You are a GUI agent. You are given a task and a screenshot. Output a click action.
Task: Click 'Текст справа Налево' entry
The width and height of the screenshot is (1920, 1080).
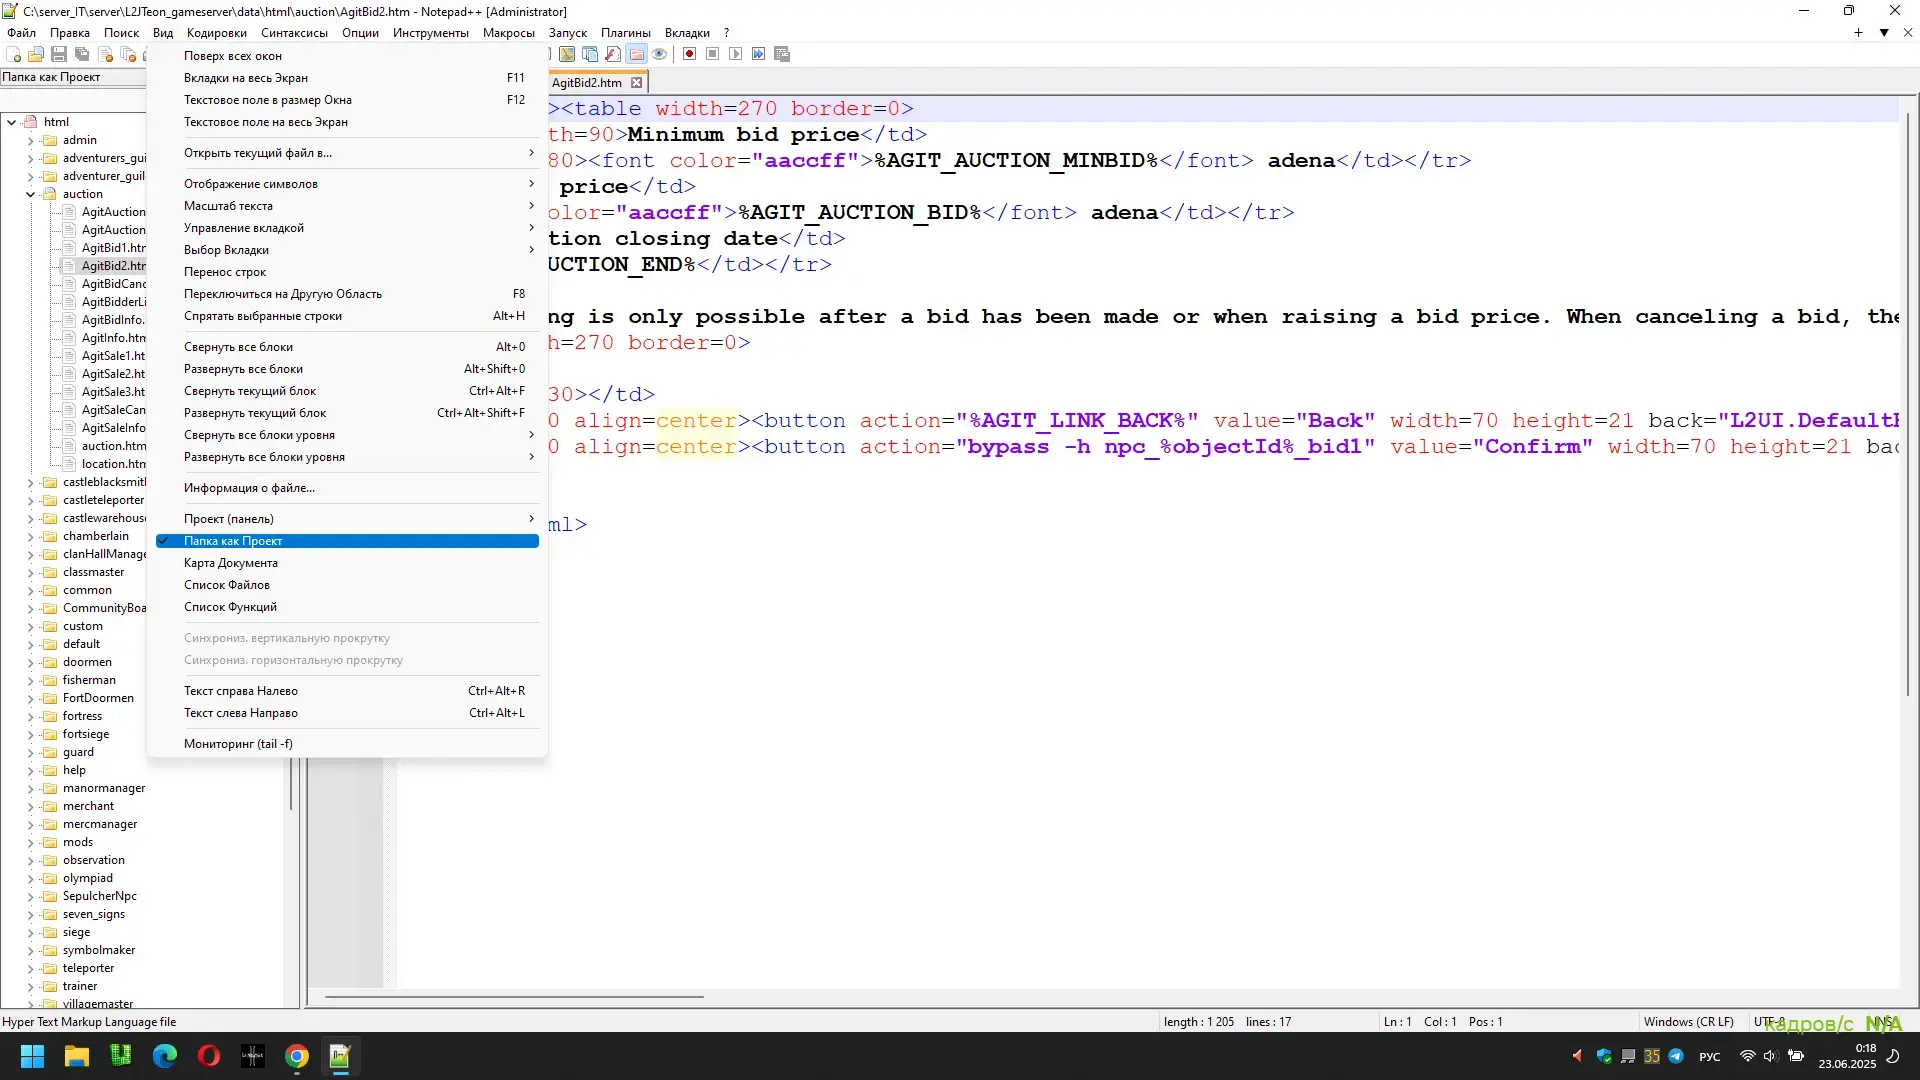[347, 691]
